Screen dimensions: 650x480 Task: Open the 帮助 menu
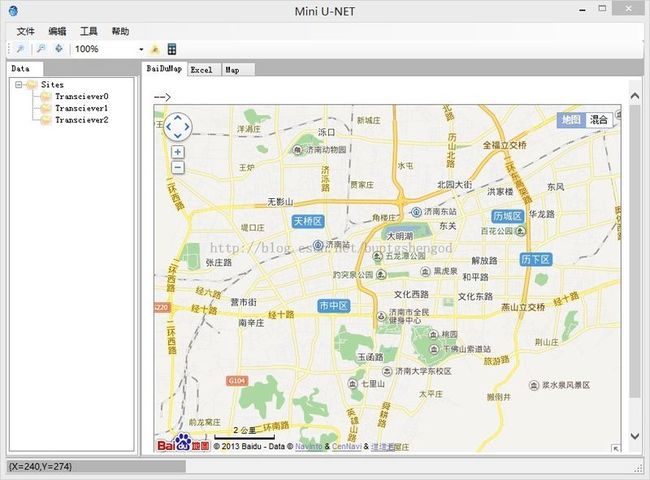tap(120, 31)
